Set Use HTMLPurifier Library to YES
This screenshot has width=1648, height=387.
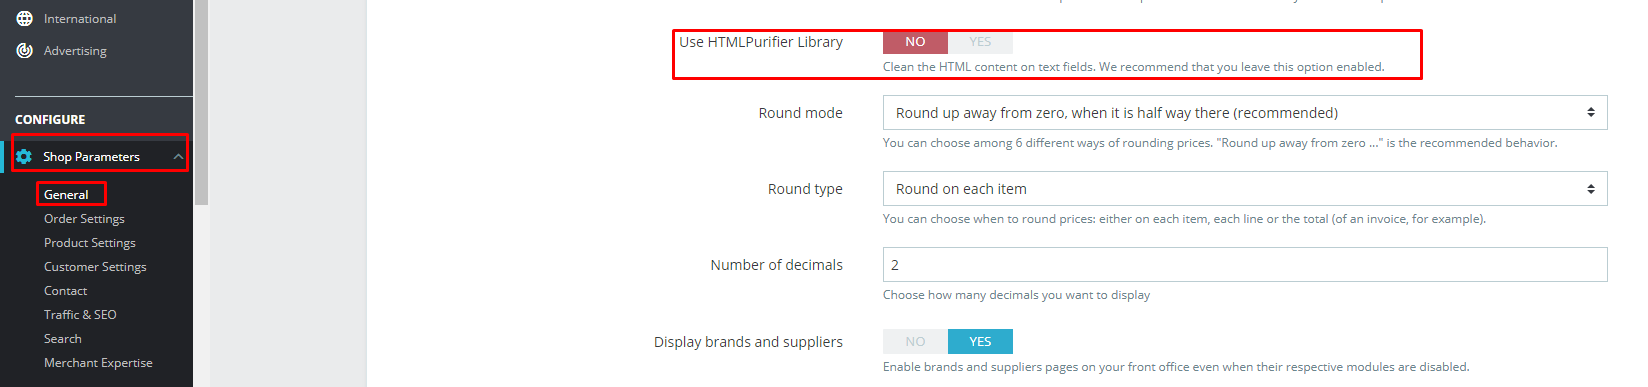tap(980, 42)
